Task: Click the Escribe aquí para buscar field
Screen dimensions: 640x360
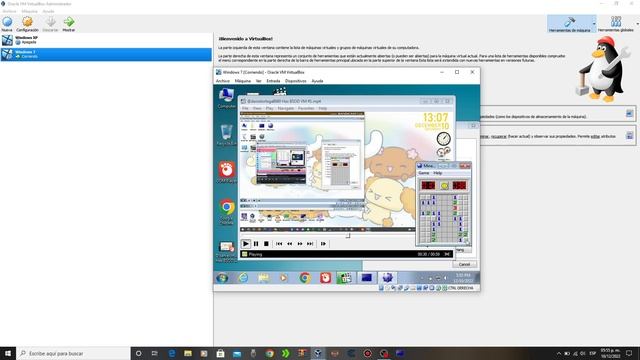Action: coord(73,353)
